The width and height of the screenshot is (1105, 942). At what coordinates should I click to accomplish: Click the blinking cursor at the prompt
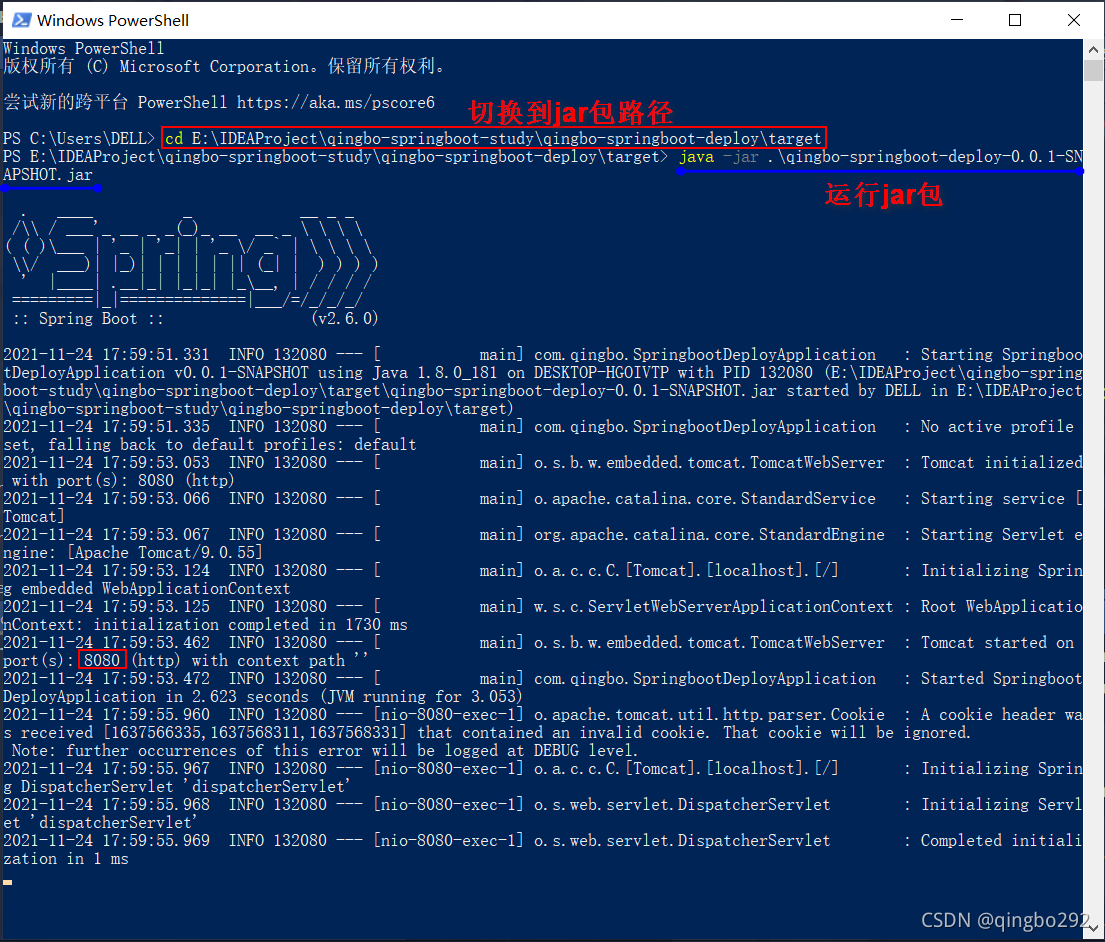click(8, 882)
